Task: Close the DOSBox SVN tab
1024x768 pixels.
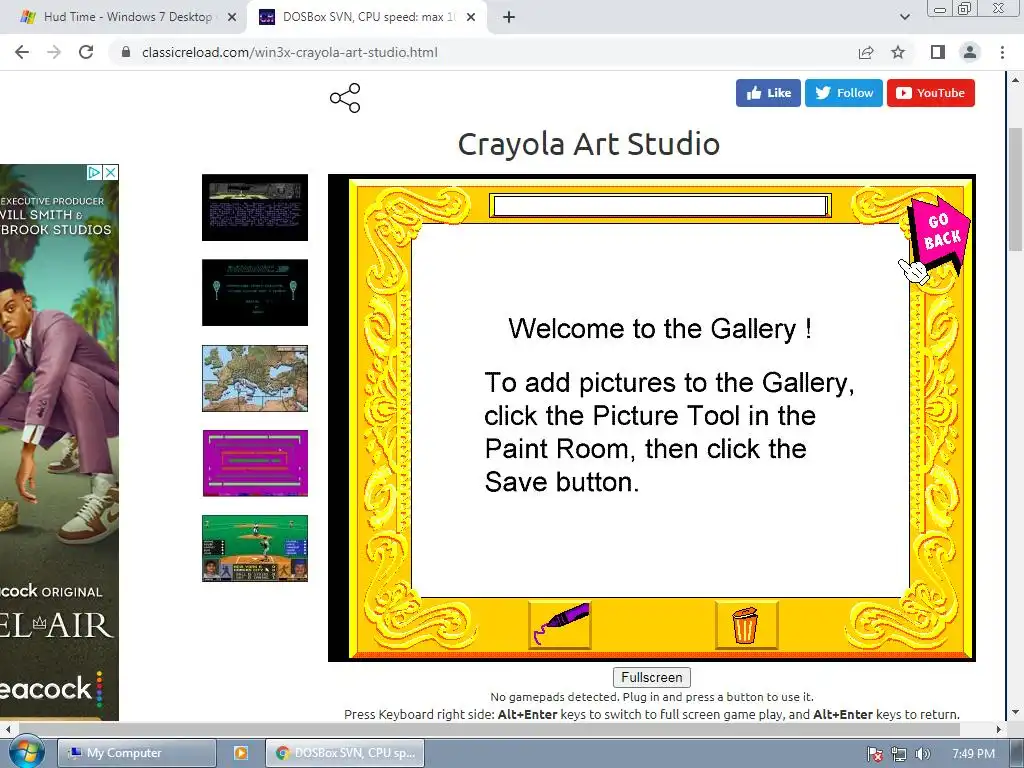Action: (x=471, y=17)
